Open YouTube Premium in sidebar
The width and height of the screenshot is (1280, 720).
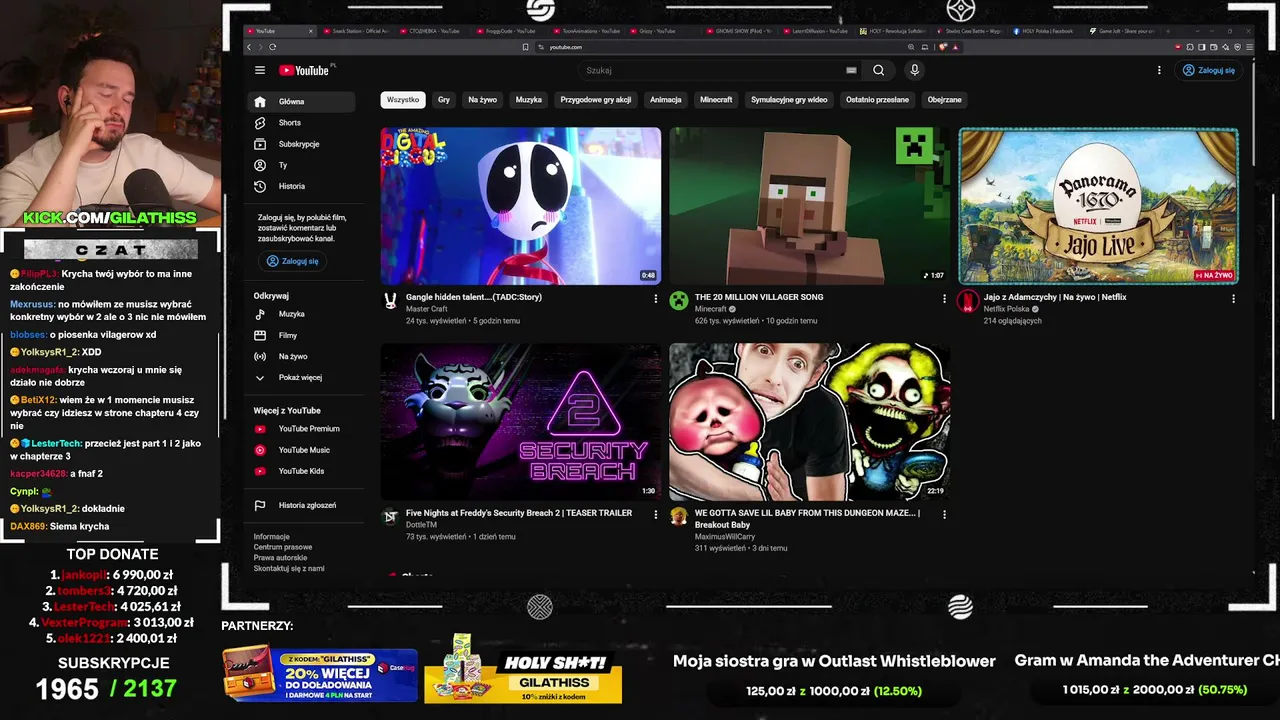[301, 429]
